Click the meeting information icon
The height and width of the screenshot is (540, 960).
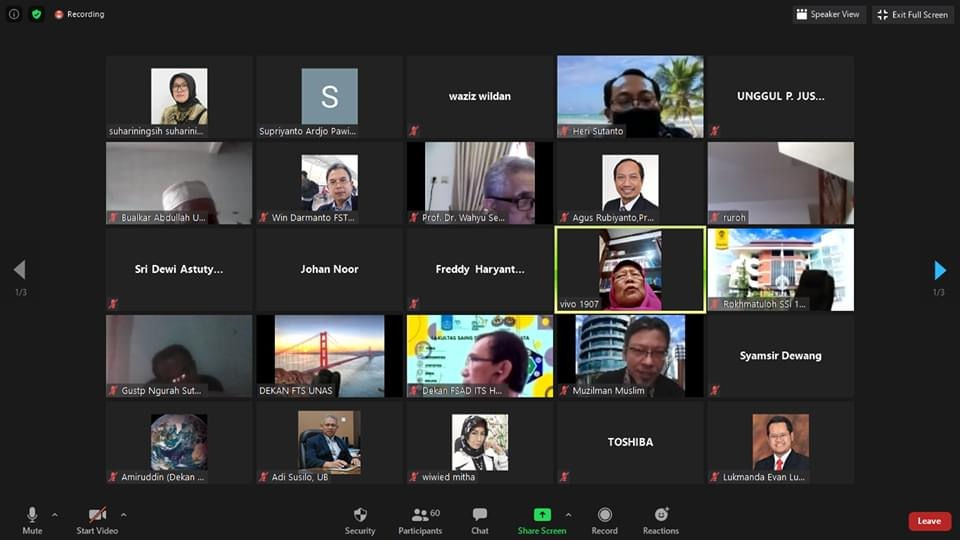[x=13, y=13]
